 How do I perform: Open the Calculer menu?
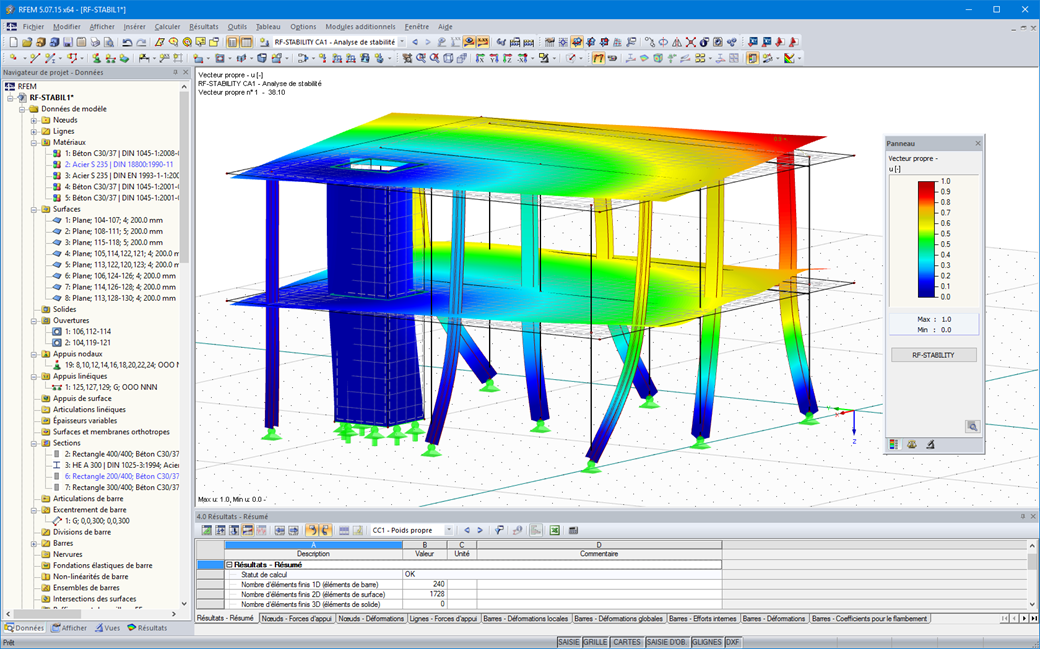tap(167, 27)
